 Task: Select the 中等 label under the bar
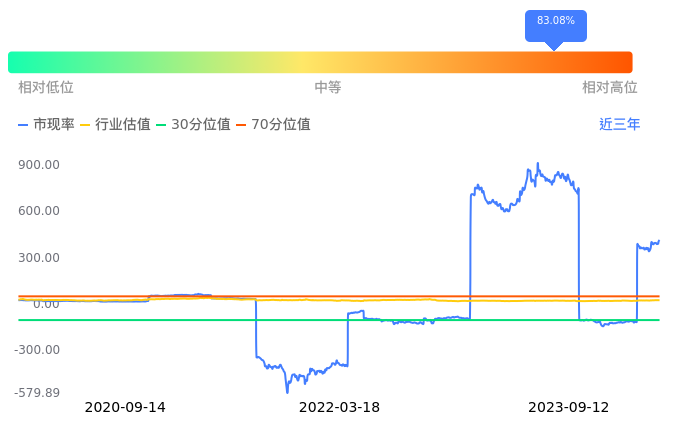[x=328, y=88]
